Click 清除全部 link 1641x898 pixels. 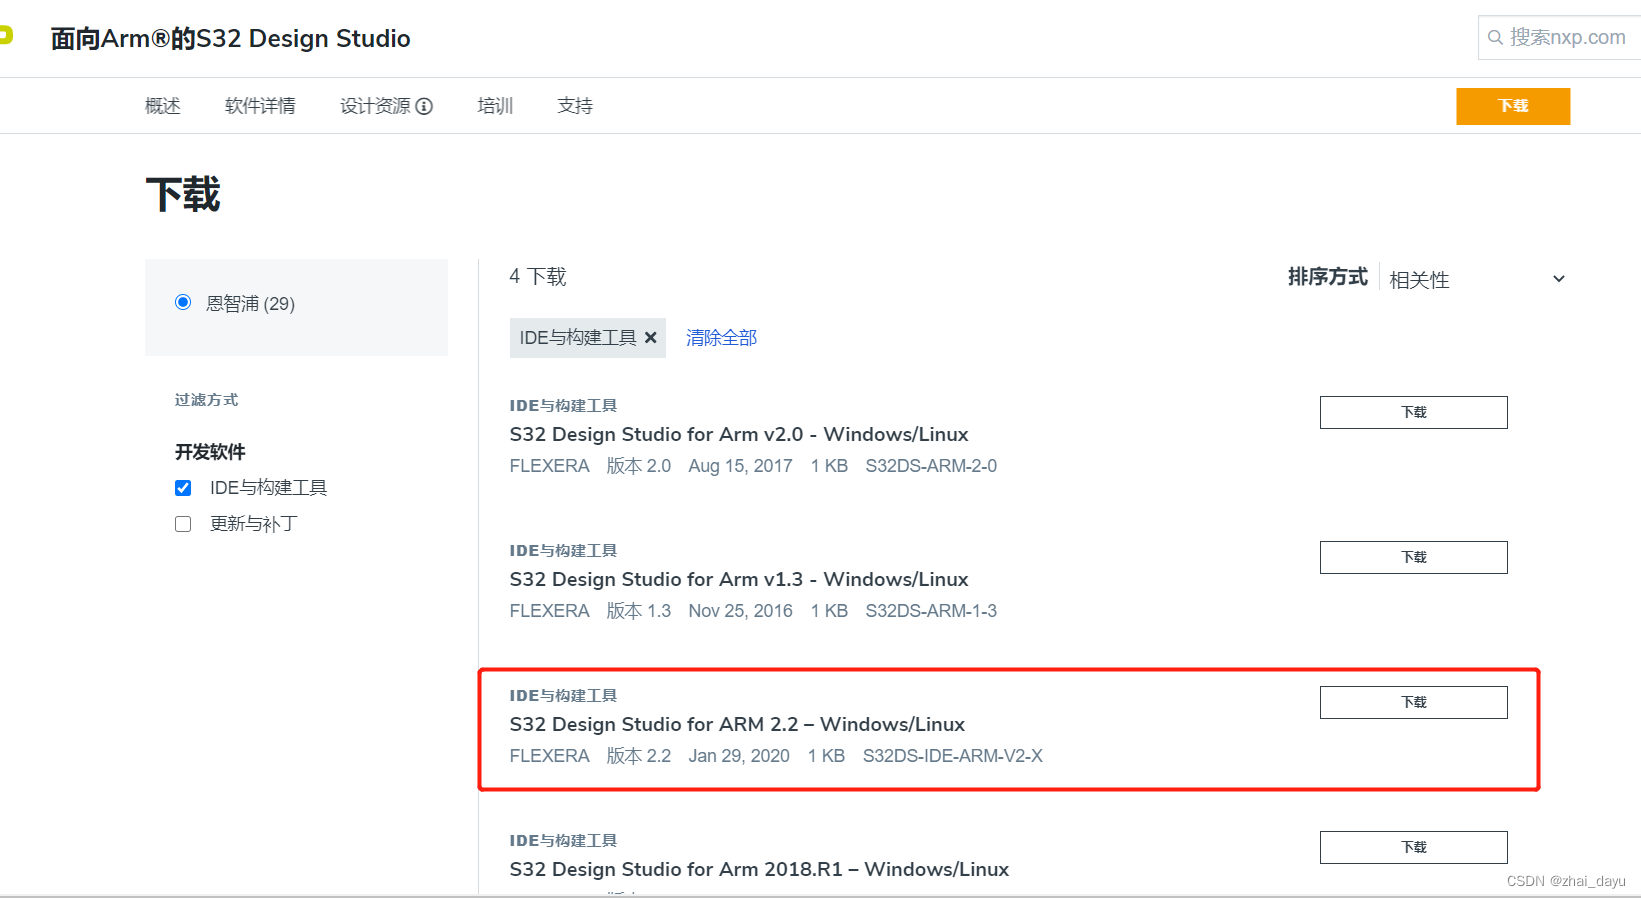point(721,338)
